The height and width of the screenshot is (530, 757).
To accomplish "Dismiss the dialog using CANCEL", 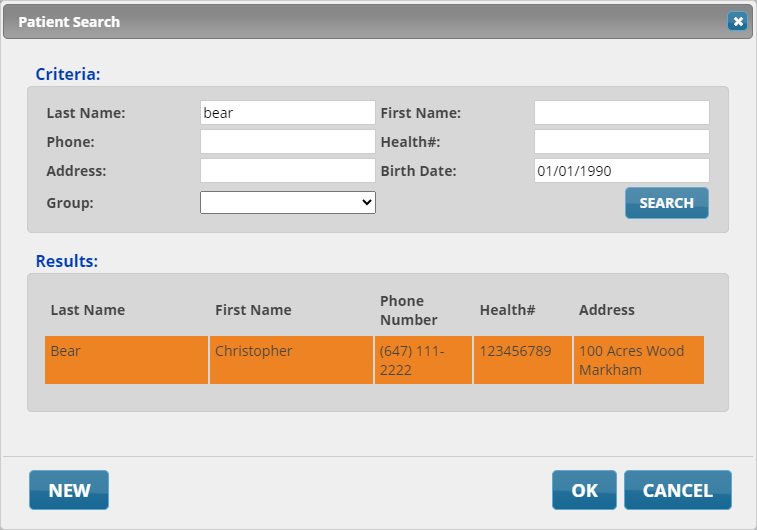I will (677, 490).
